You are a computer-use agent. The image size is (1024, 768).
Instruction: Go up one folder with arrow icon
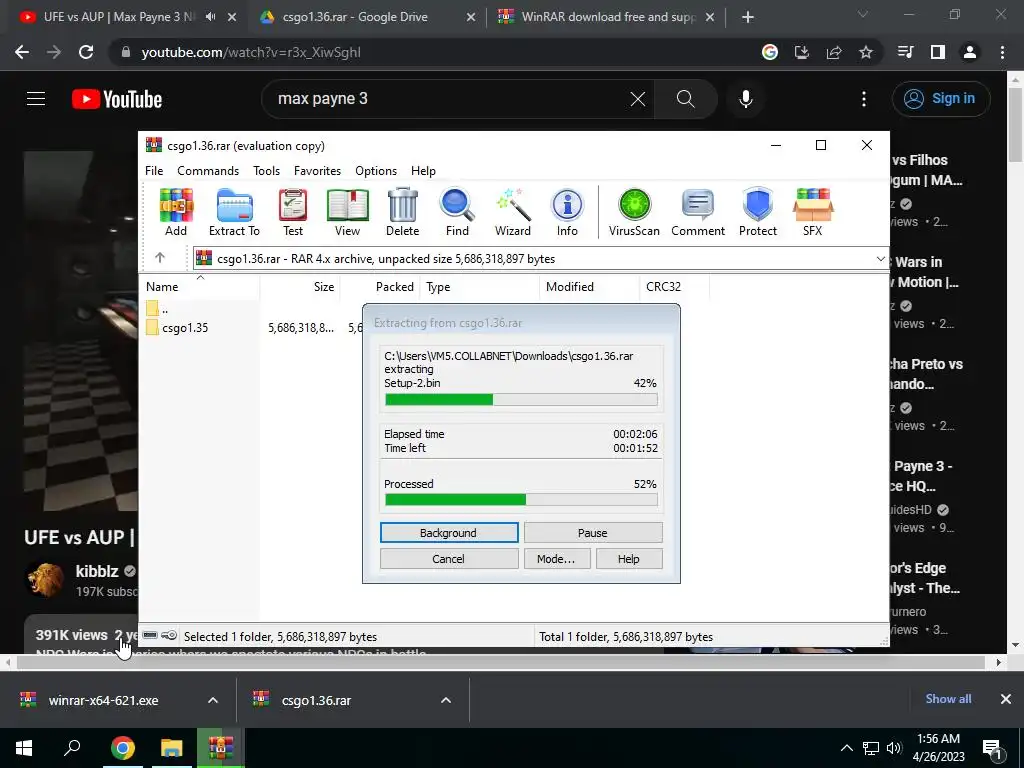click(160, 258)
